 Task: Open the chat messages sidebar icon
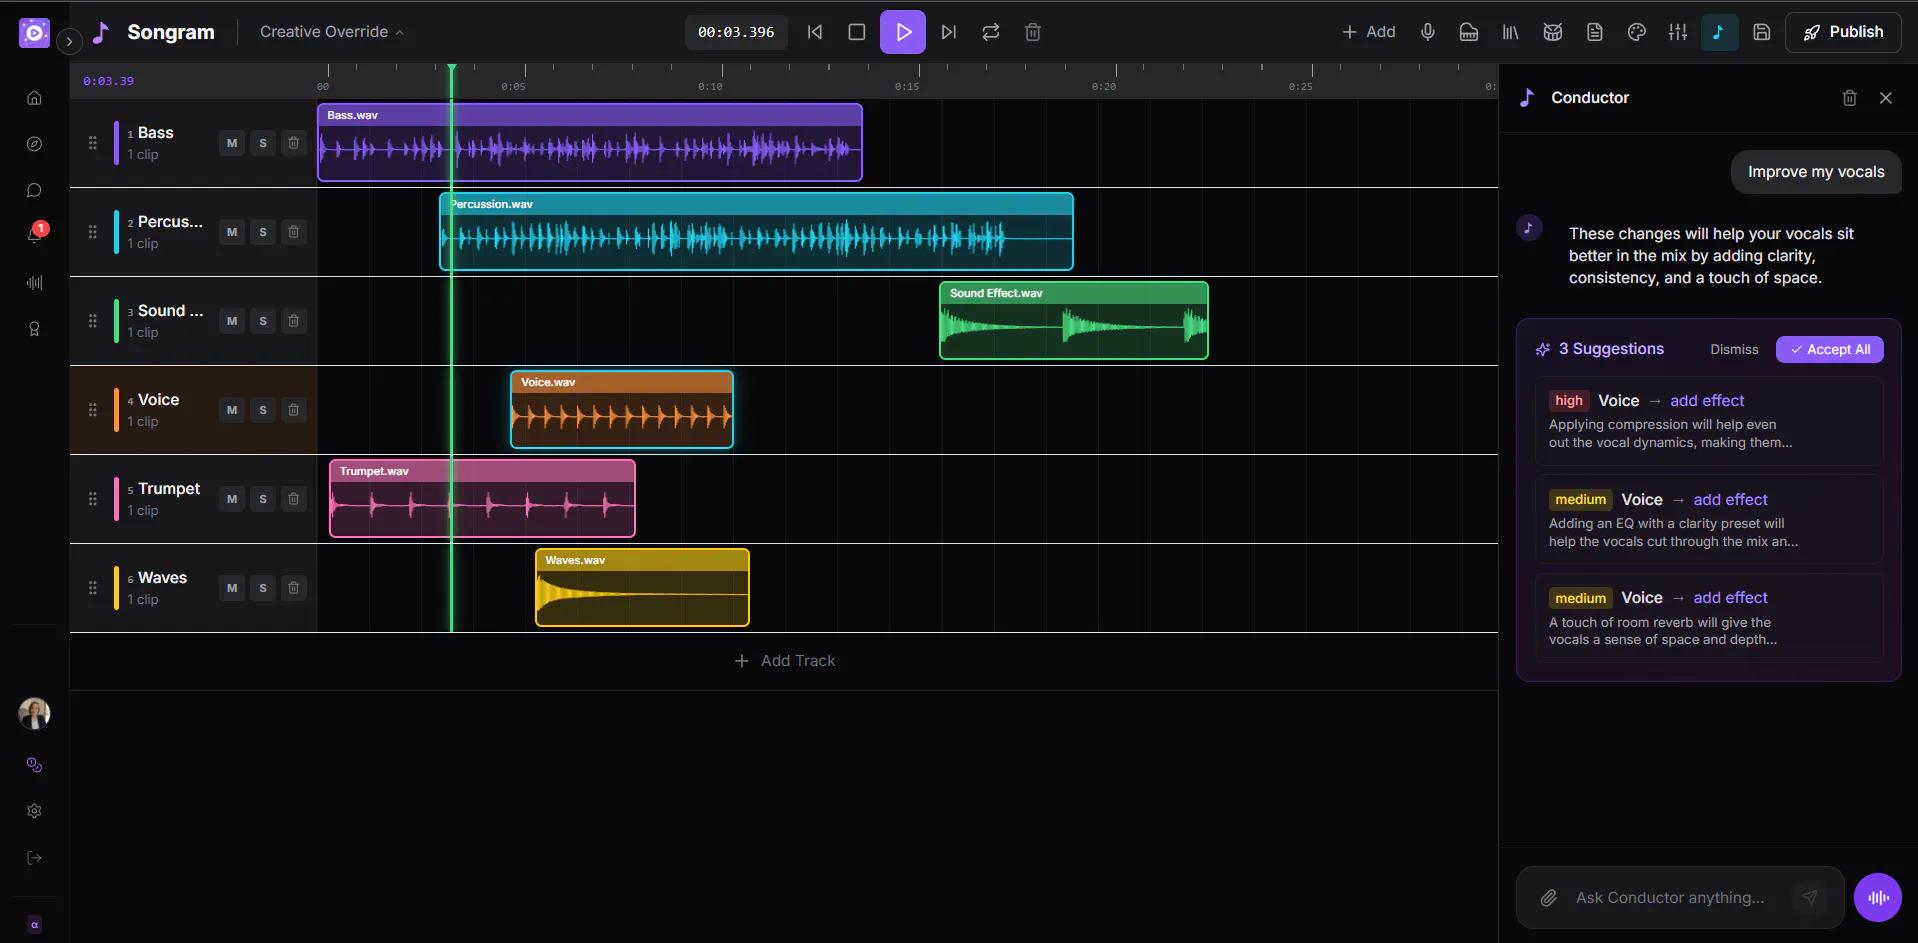(x=34, y=190)
